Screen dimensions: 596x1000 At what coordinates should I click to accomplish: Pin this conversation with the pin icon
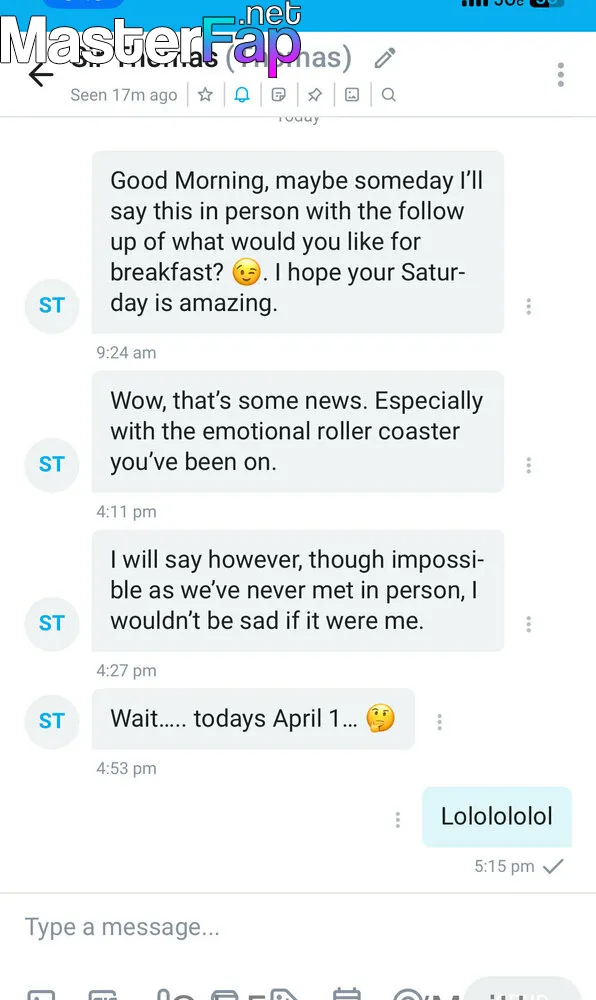(315, 95)
